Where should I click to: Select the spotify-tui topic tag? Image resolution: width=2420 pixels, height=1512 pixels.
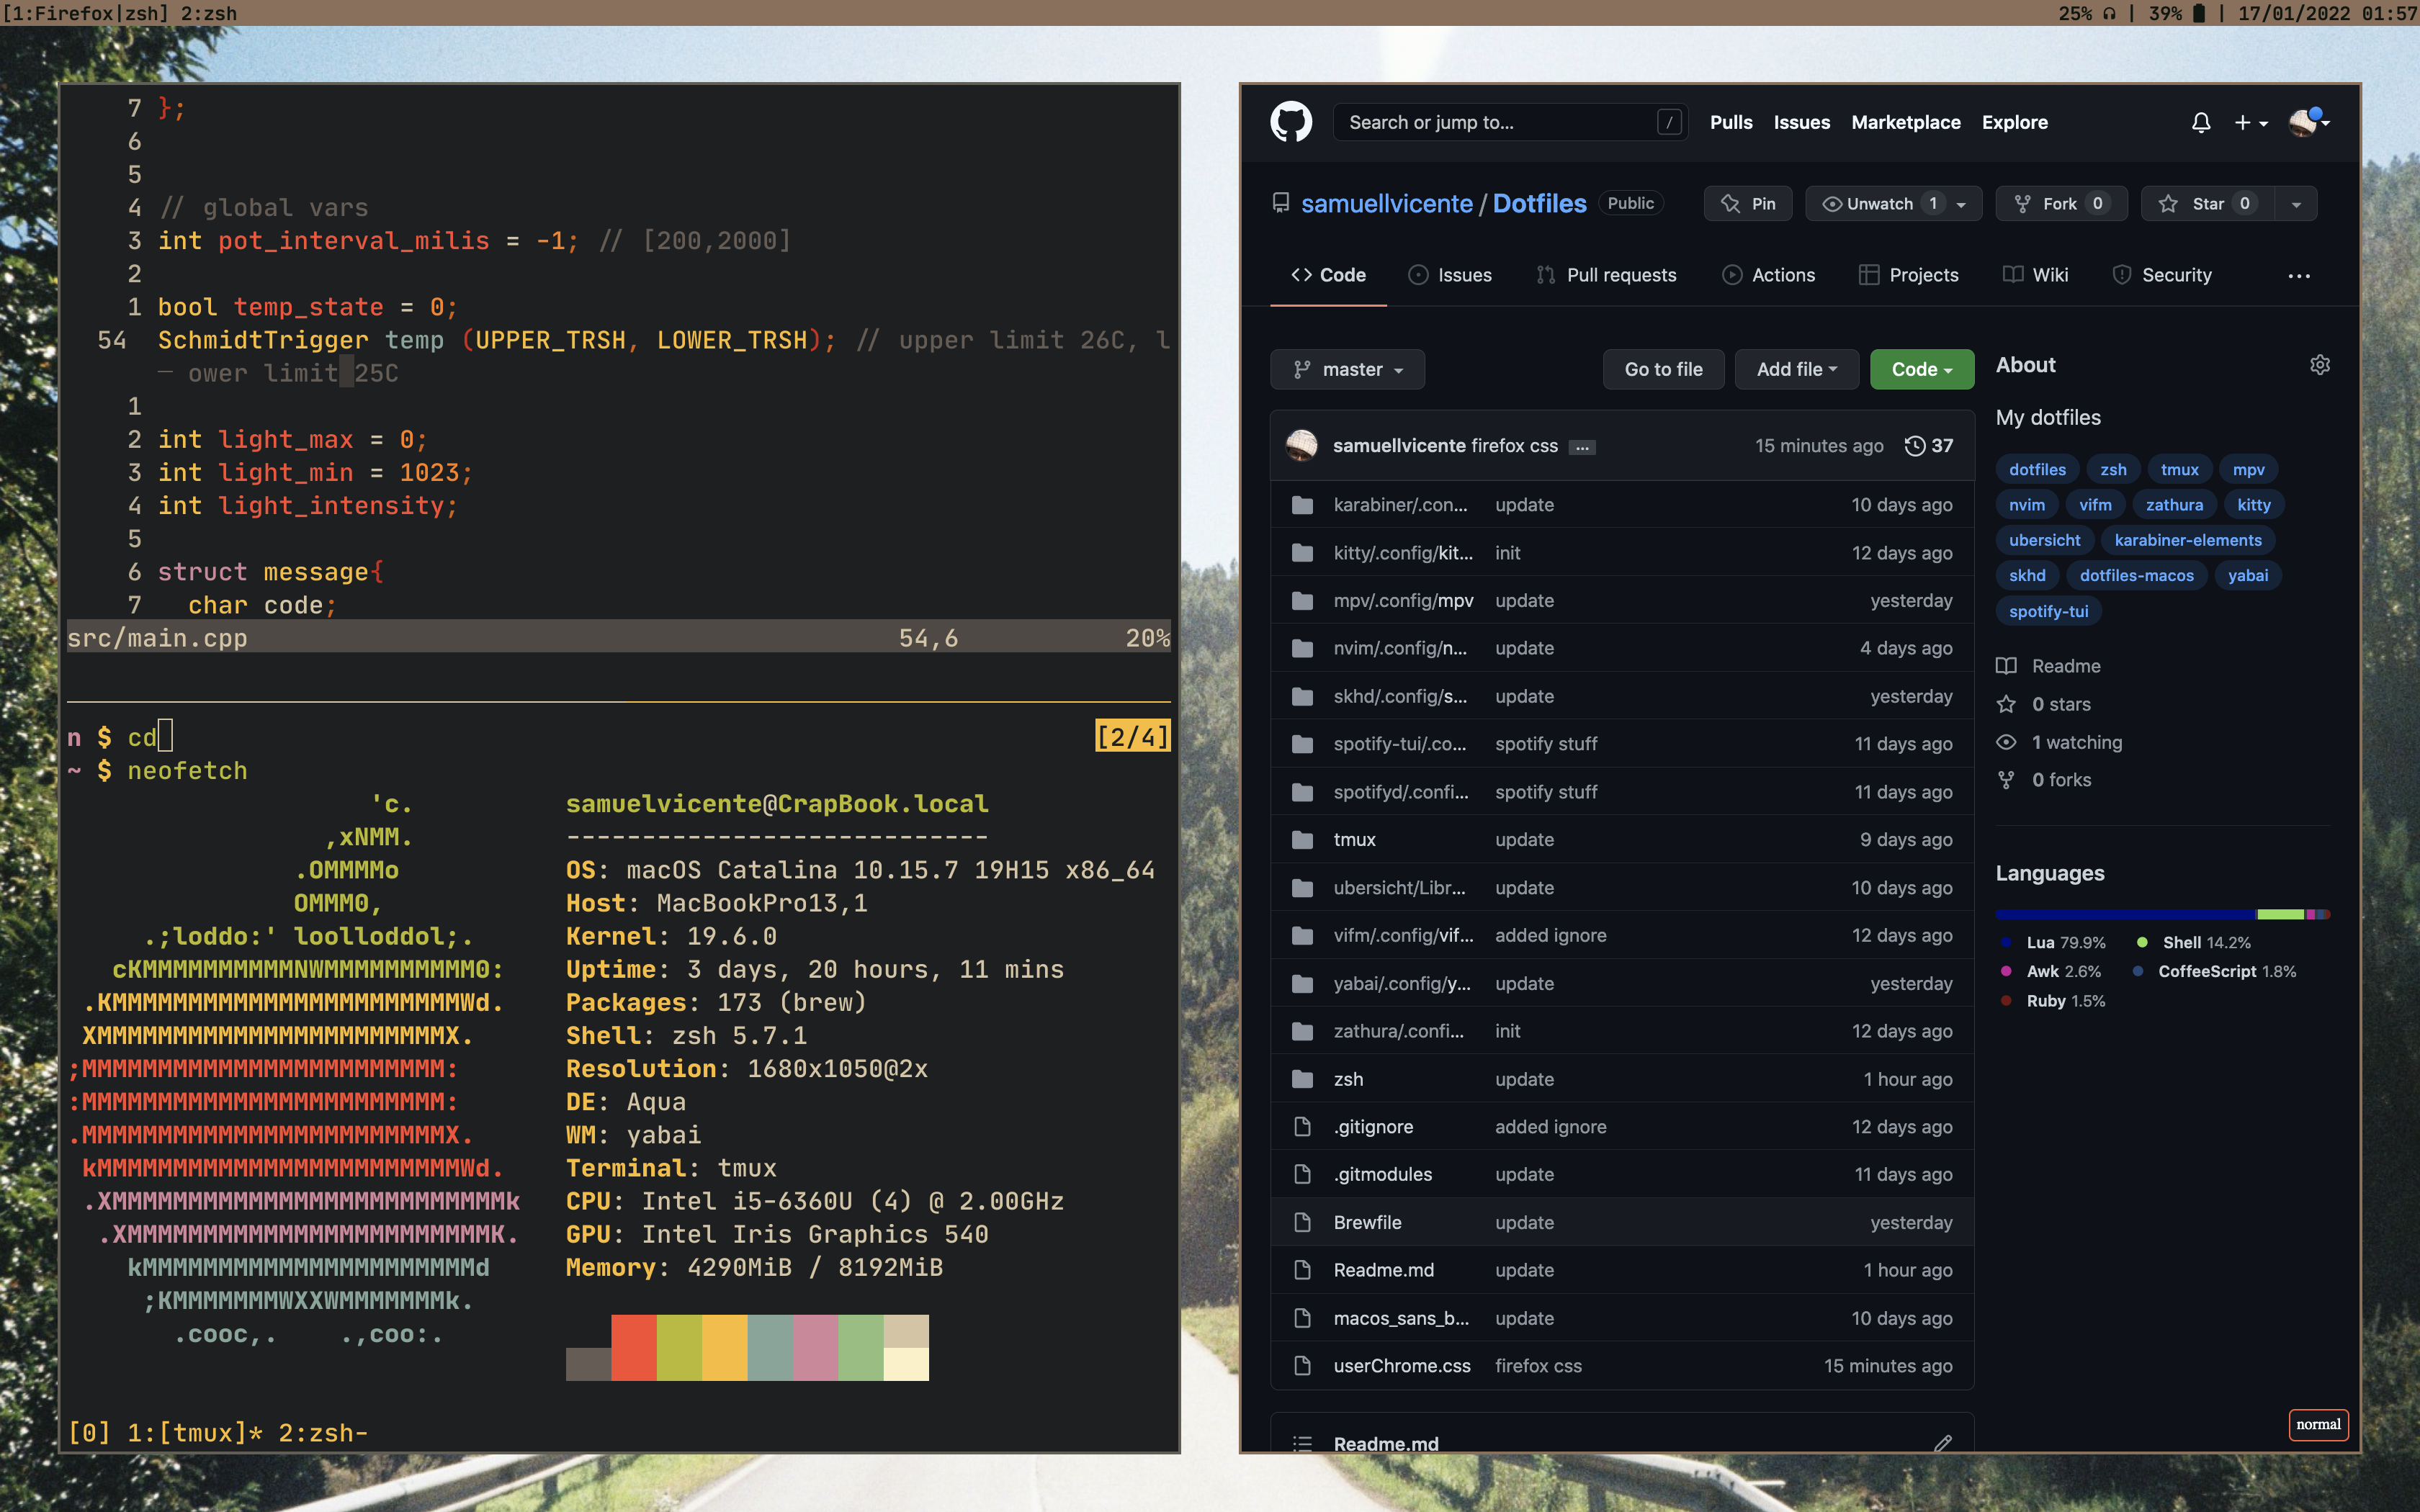[2048, 611]
